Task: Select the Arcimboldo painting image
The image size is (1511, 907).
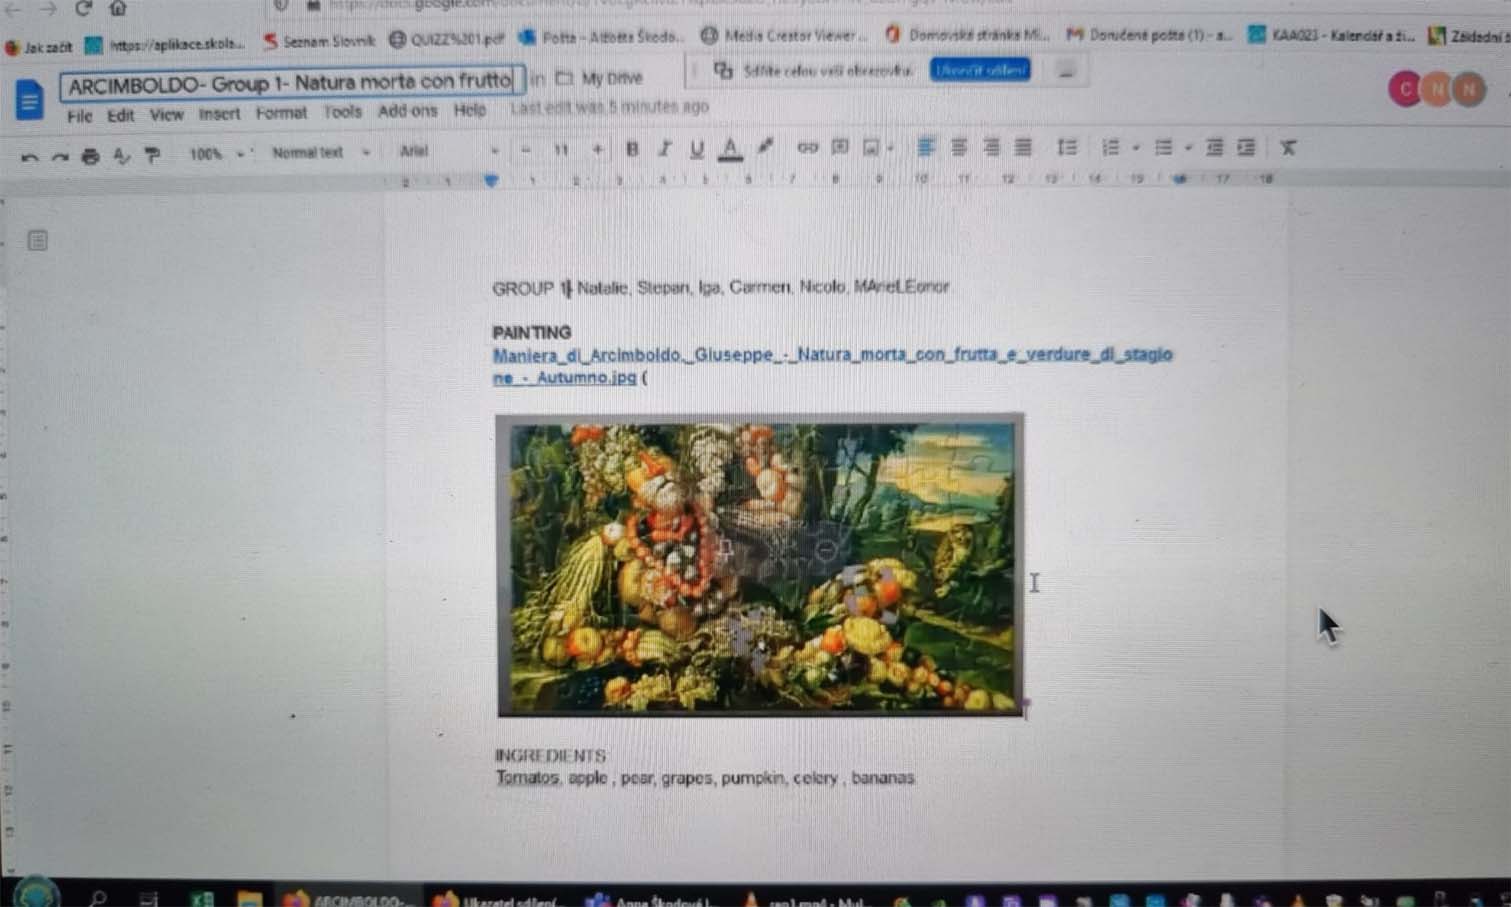Action: (760, 565)
